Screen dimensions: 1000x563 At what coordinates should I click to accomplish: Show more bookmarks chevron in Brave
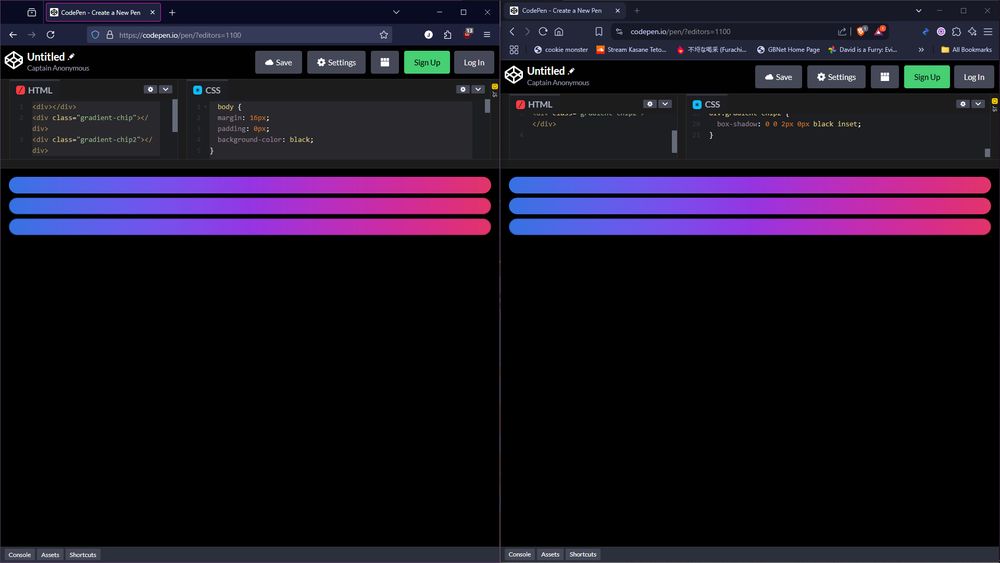[x=921, y=49]
